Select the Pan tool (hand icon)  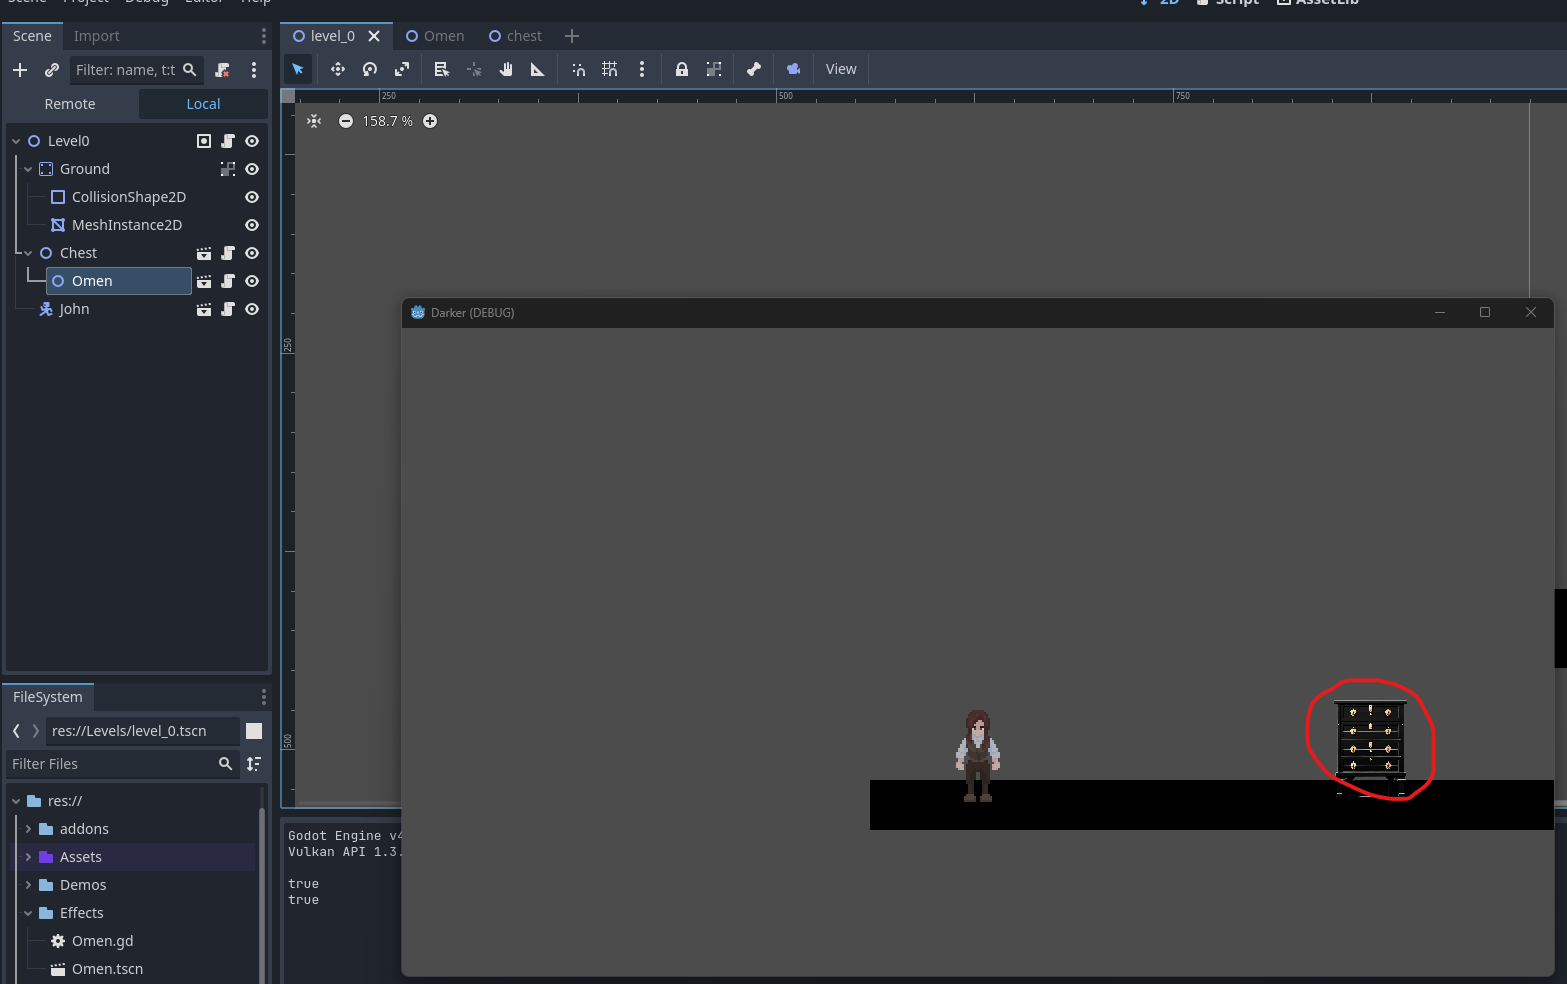point(505,69)
